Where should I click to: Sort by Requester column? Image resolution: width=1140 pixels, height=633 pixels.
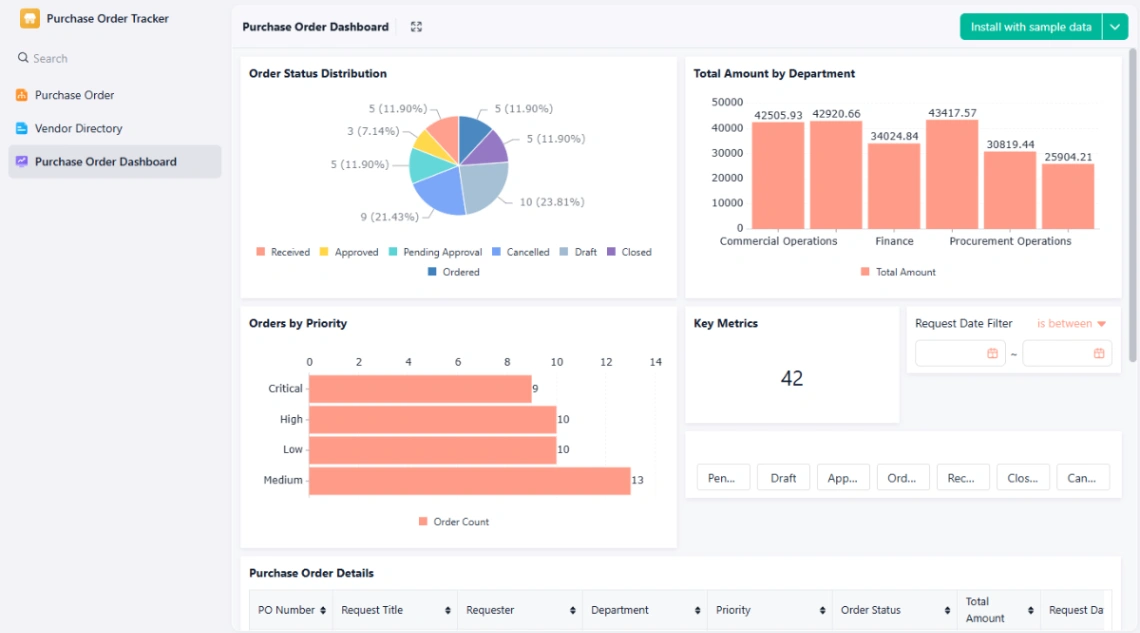click(x=573, y=610)
